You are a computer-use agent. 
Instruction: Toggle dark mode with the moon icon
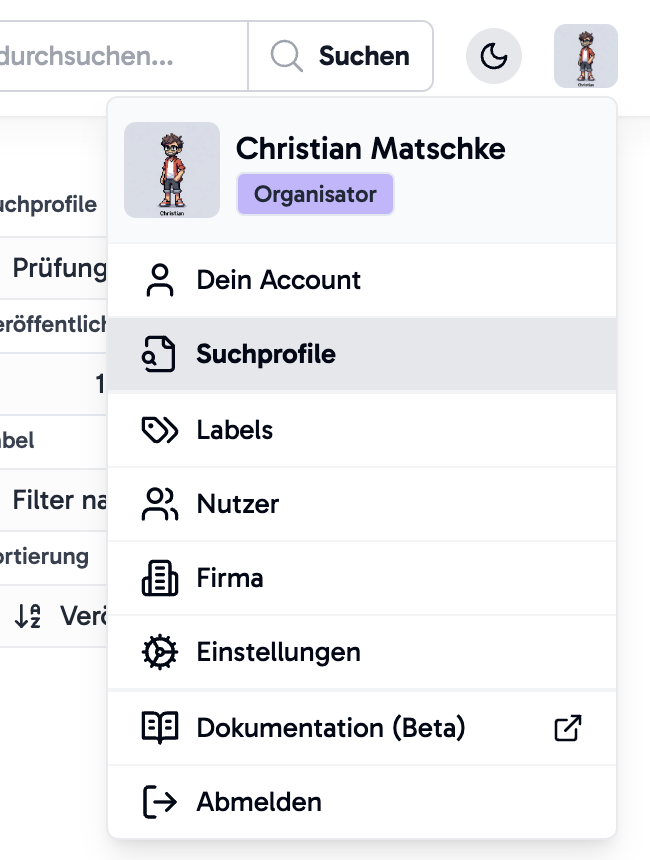[494, 56]
